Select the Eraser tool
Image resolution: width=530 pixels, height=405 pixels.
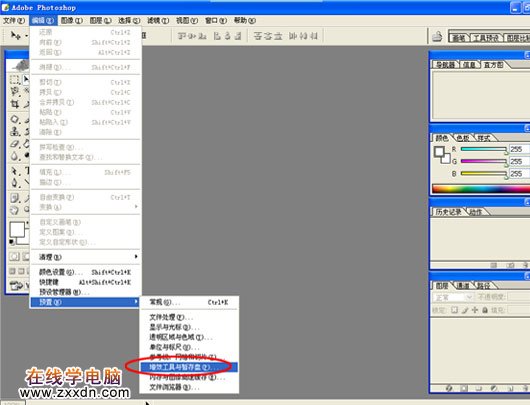point(15,144)
